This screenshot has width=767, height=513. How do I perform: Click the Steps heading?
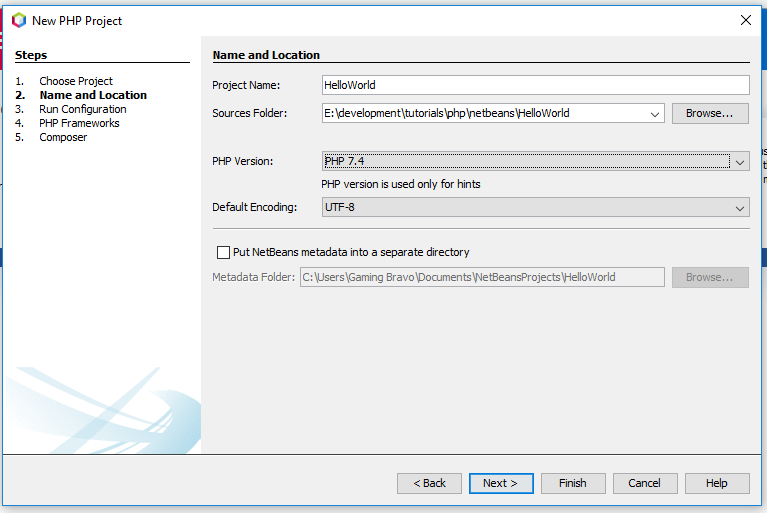coord(31,55)
